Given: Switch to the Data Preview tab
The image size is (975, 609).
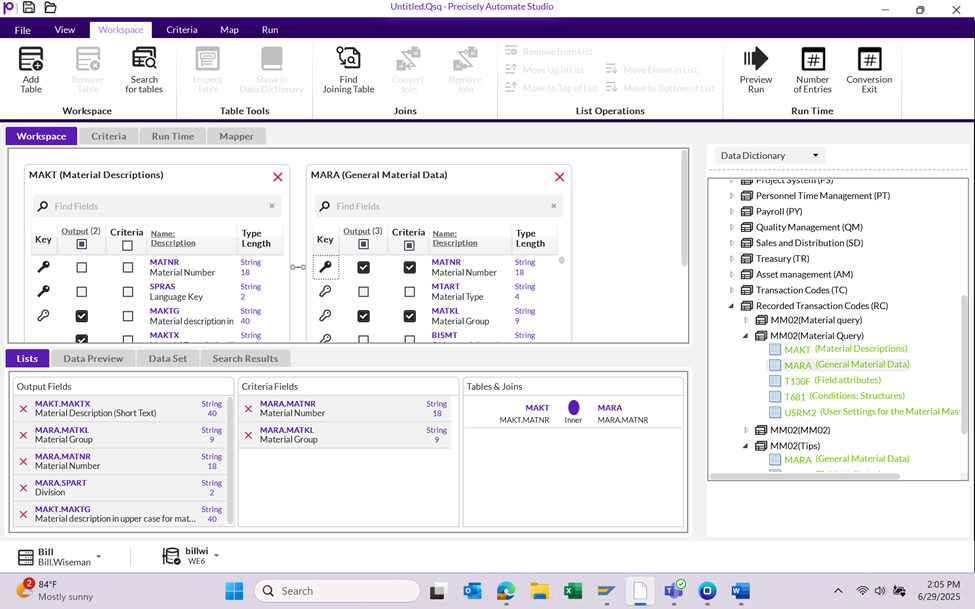Looking at the screenshot, I should (x=93, y=358).
